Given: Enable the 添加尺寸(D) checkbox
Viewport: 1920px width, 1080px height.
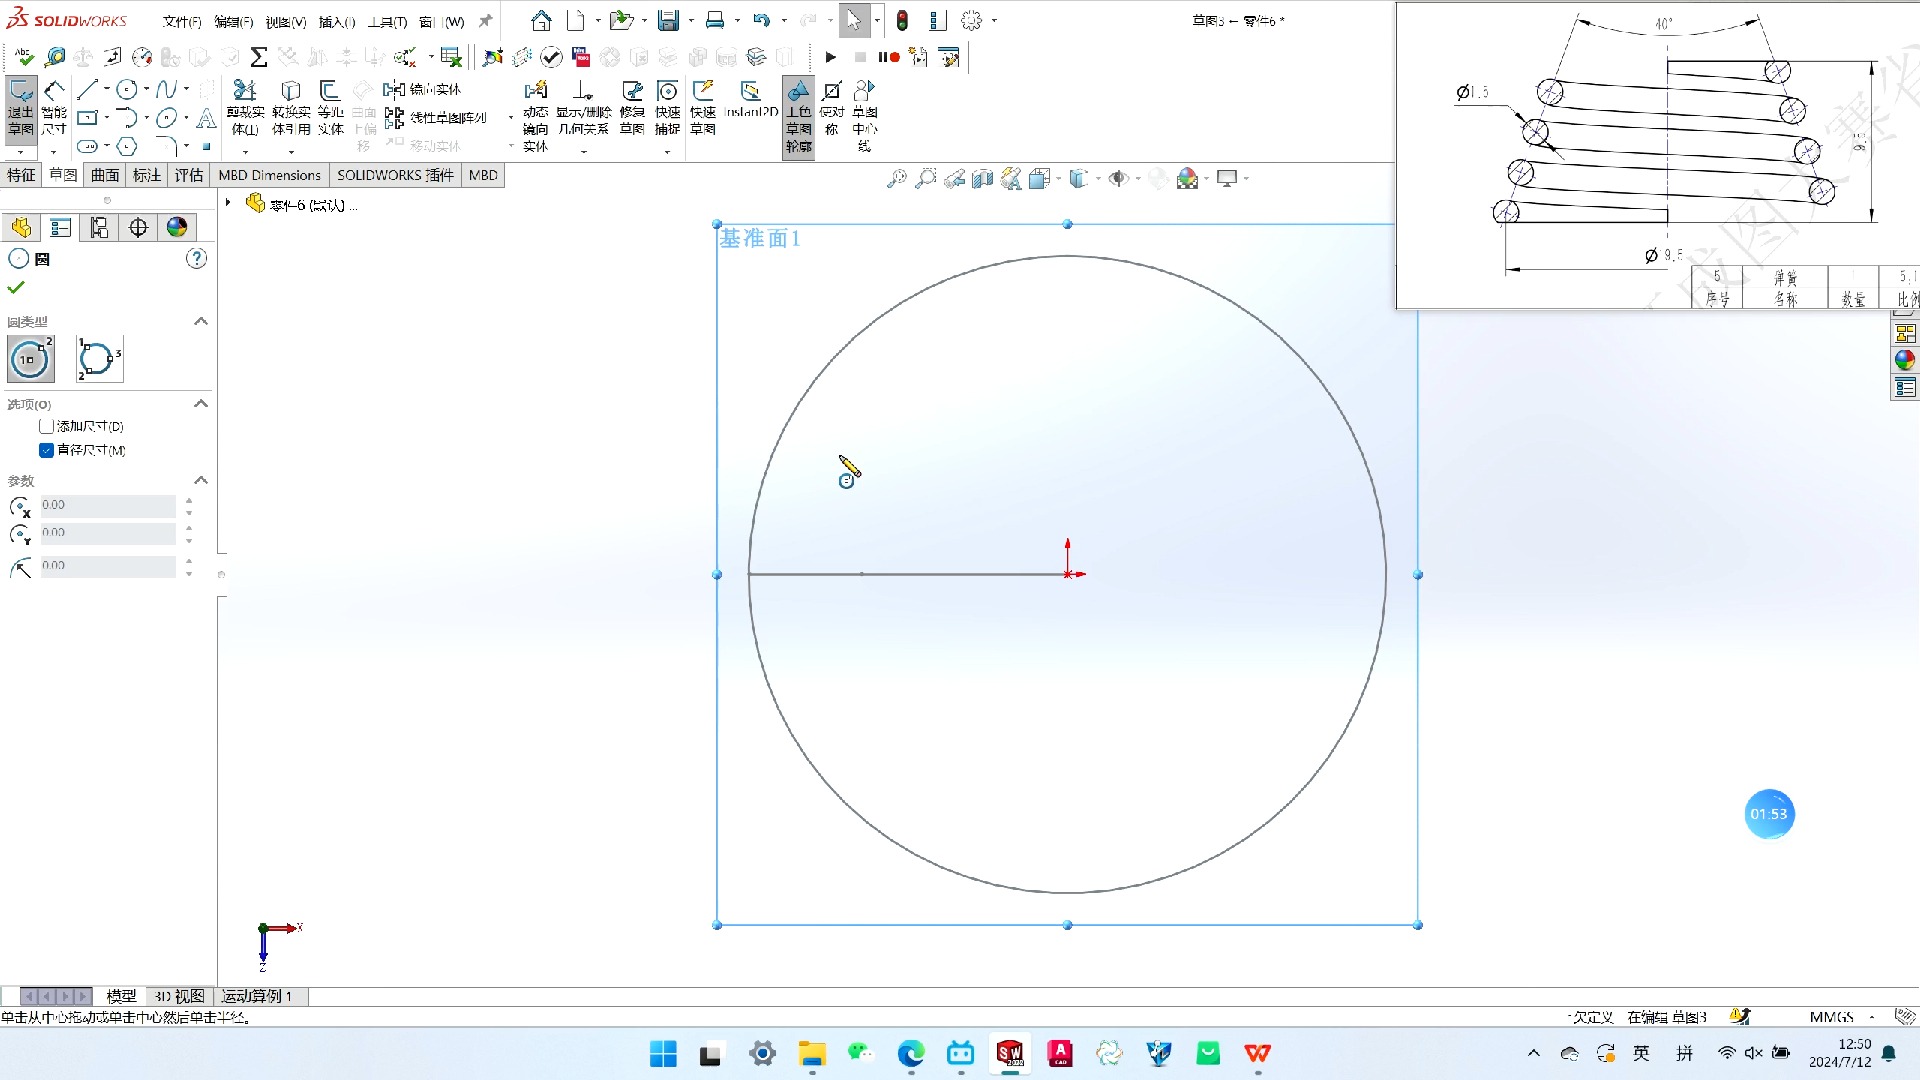Looking at the screenshot, I should pyautogui.click(x=46, y=426).
